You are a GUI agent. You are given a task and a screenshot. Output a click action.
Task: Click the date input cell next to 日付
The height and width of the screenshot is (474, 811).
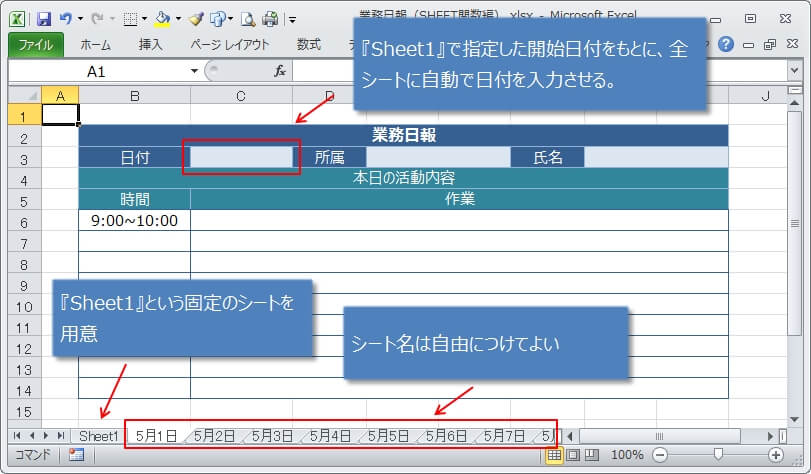(241, 157)
